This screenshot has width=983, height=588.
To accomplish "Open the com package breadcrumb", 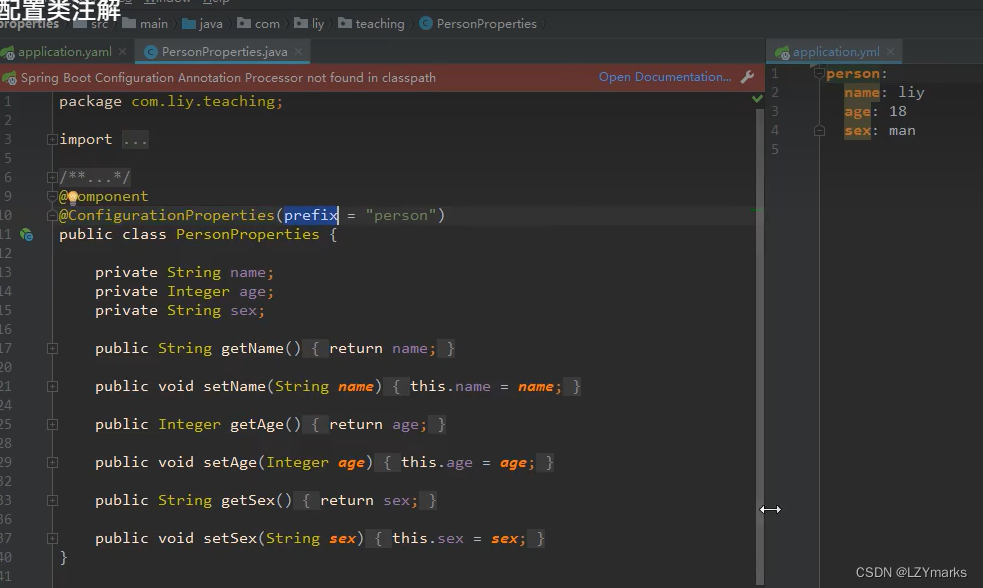I will [258, 24].
